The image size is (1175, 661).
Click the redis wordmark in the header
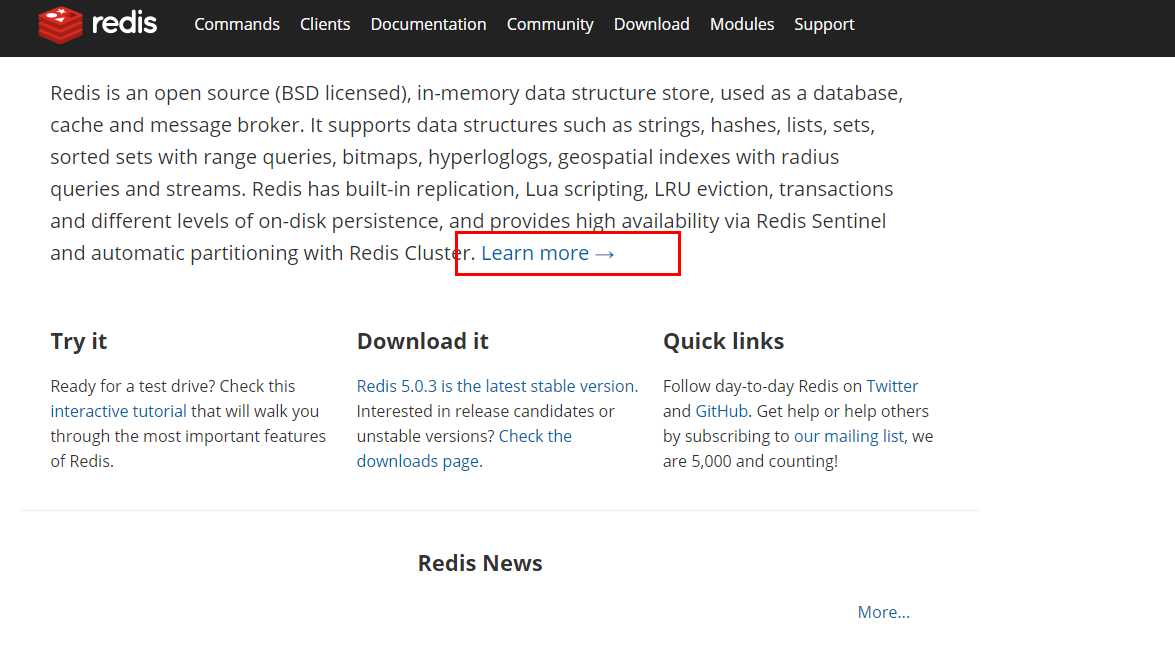tap(124, 23)
